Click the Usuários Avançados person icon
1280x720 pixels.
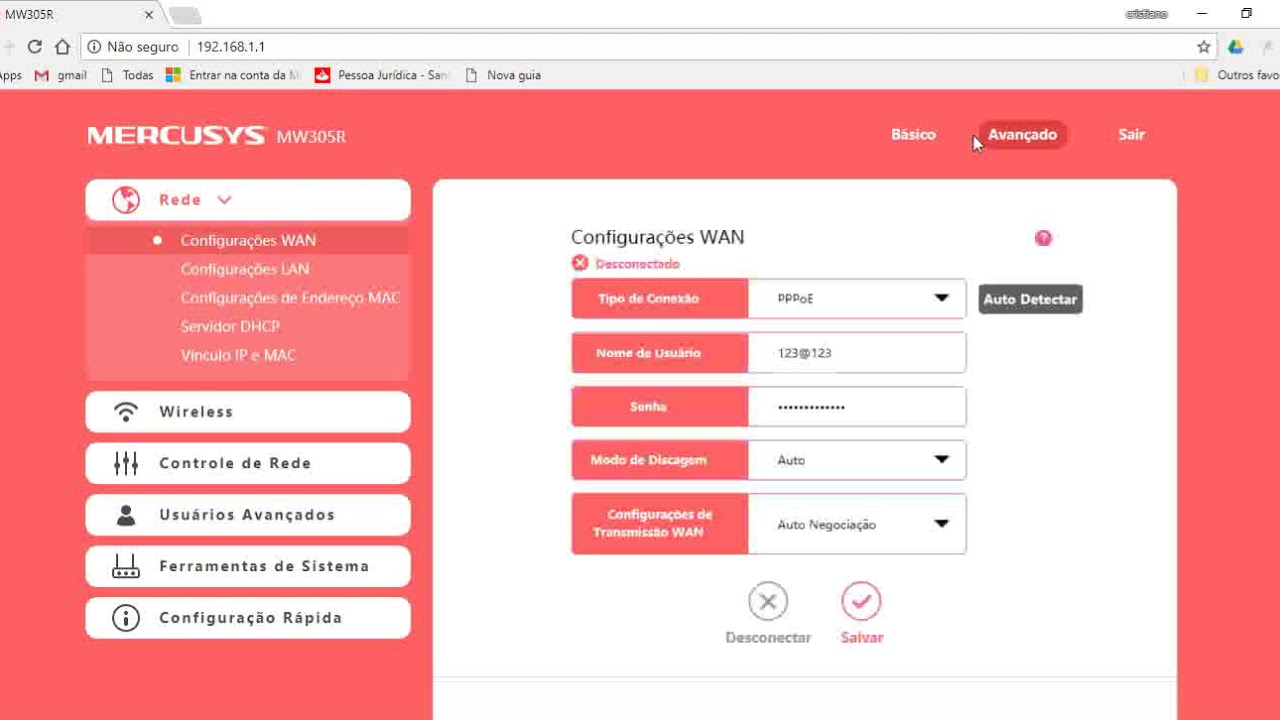click(126, 515)
